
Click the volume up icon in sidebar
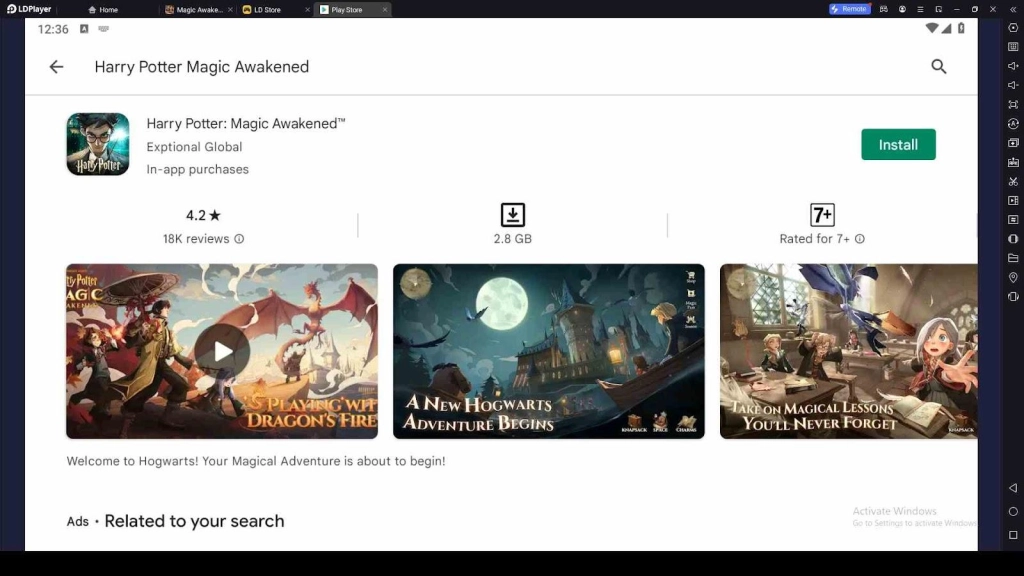[x=1013, y=66]
